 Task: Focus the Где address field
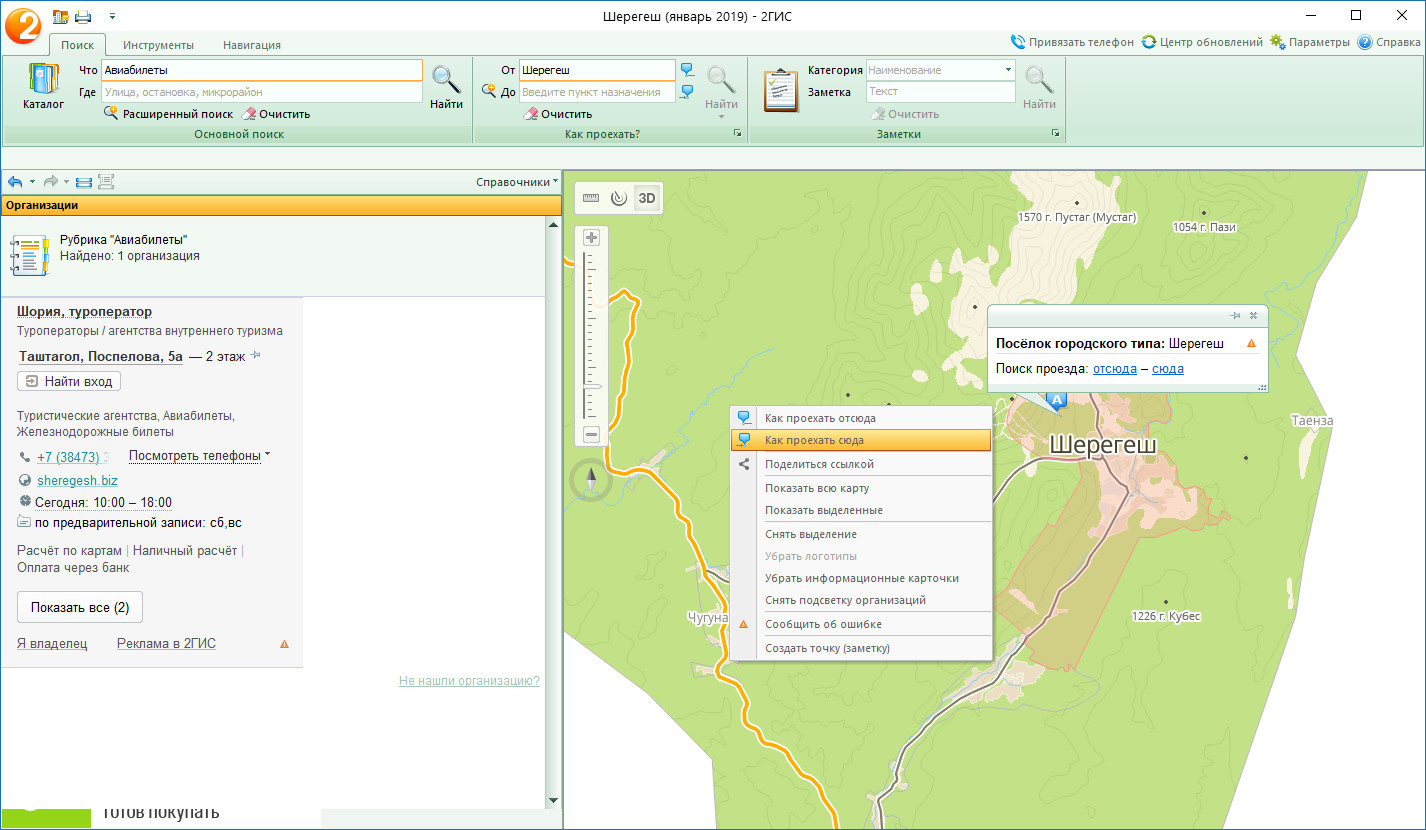click(262, 92)
